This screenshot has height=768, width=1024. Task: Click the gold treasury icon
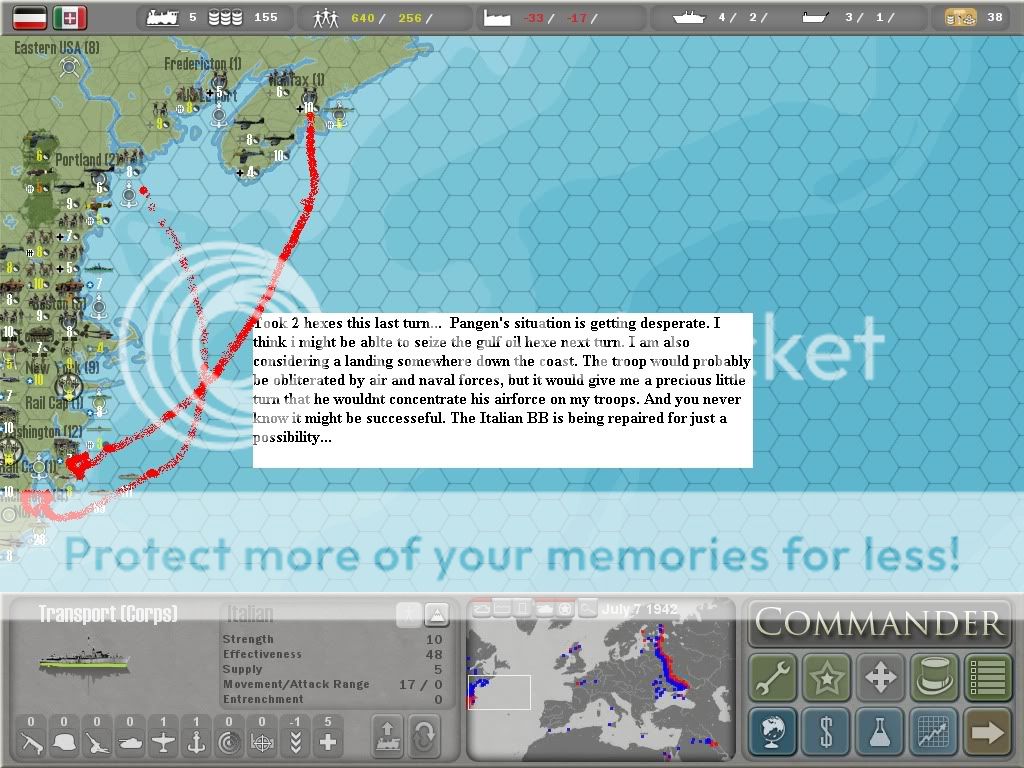pos(961,18)
